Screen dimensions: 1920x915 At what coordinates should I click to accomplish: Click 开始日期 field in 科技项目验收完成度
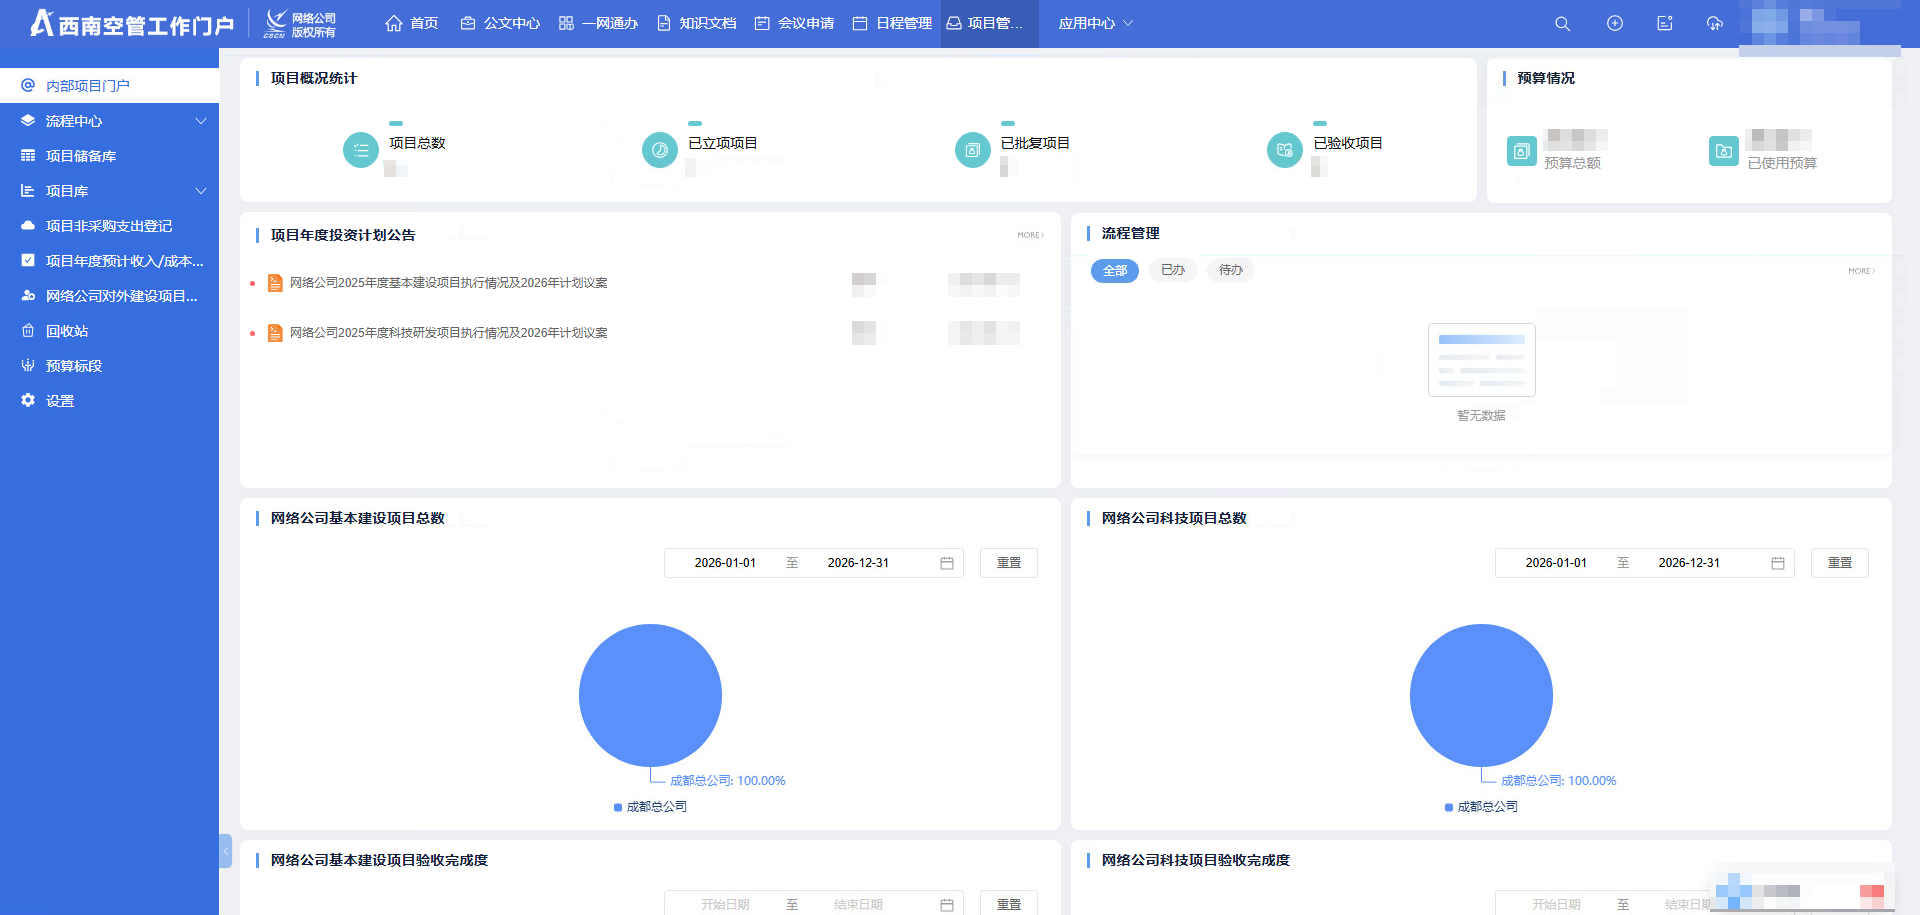coord(1556,905)
